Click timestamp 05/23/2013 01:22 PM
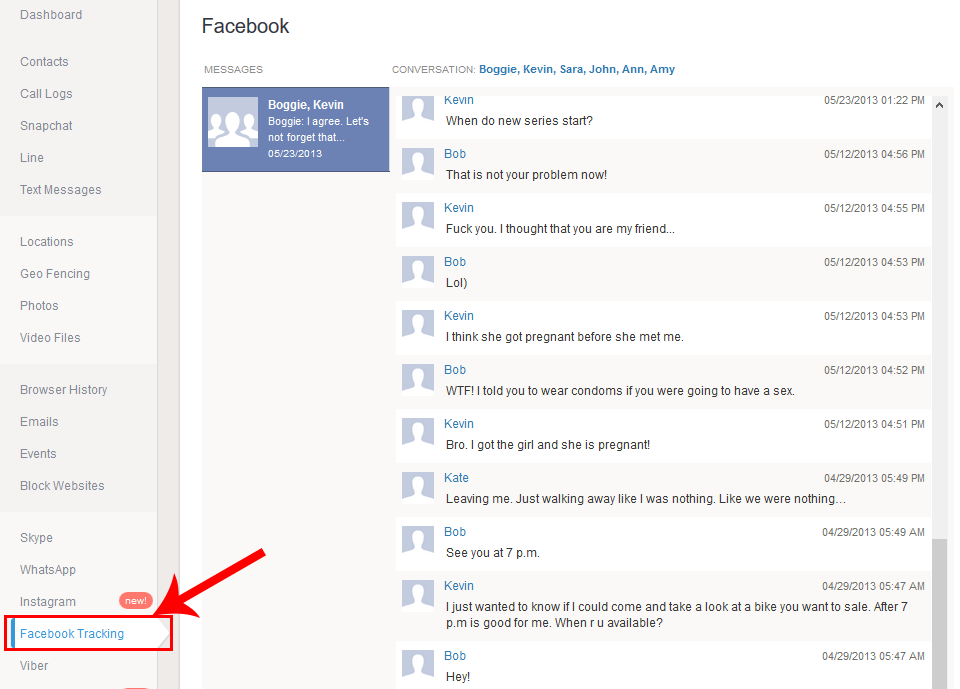 pos(874,100)
